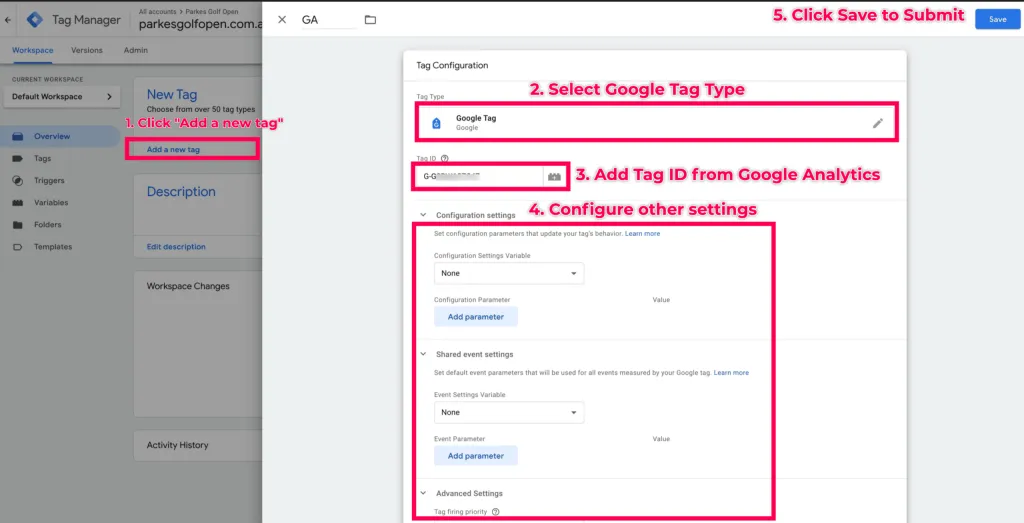Click the Overview sidebar icon
Image resolution: width=1024 pixels, height=523 pixels.
click(x=18, y=136)
